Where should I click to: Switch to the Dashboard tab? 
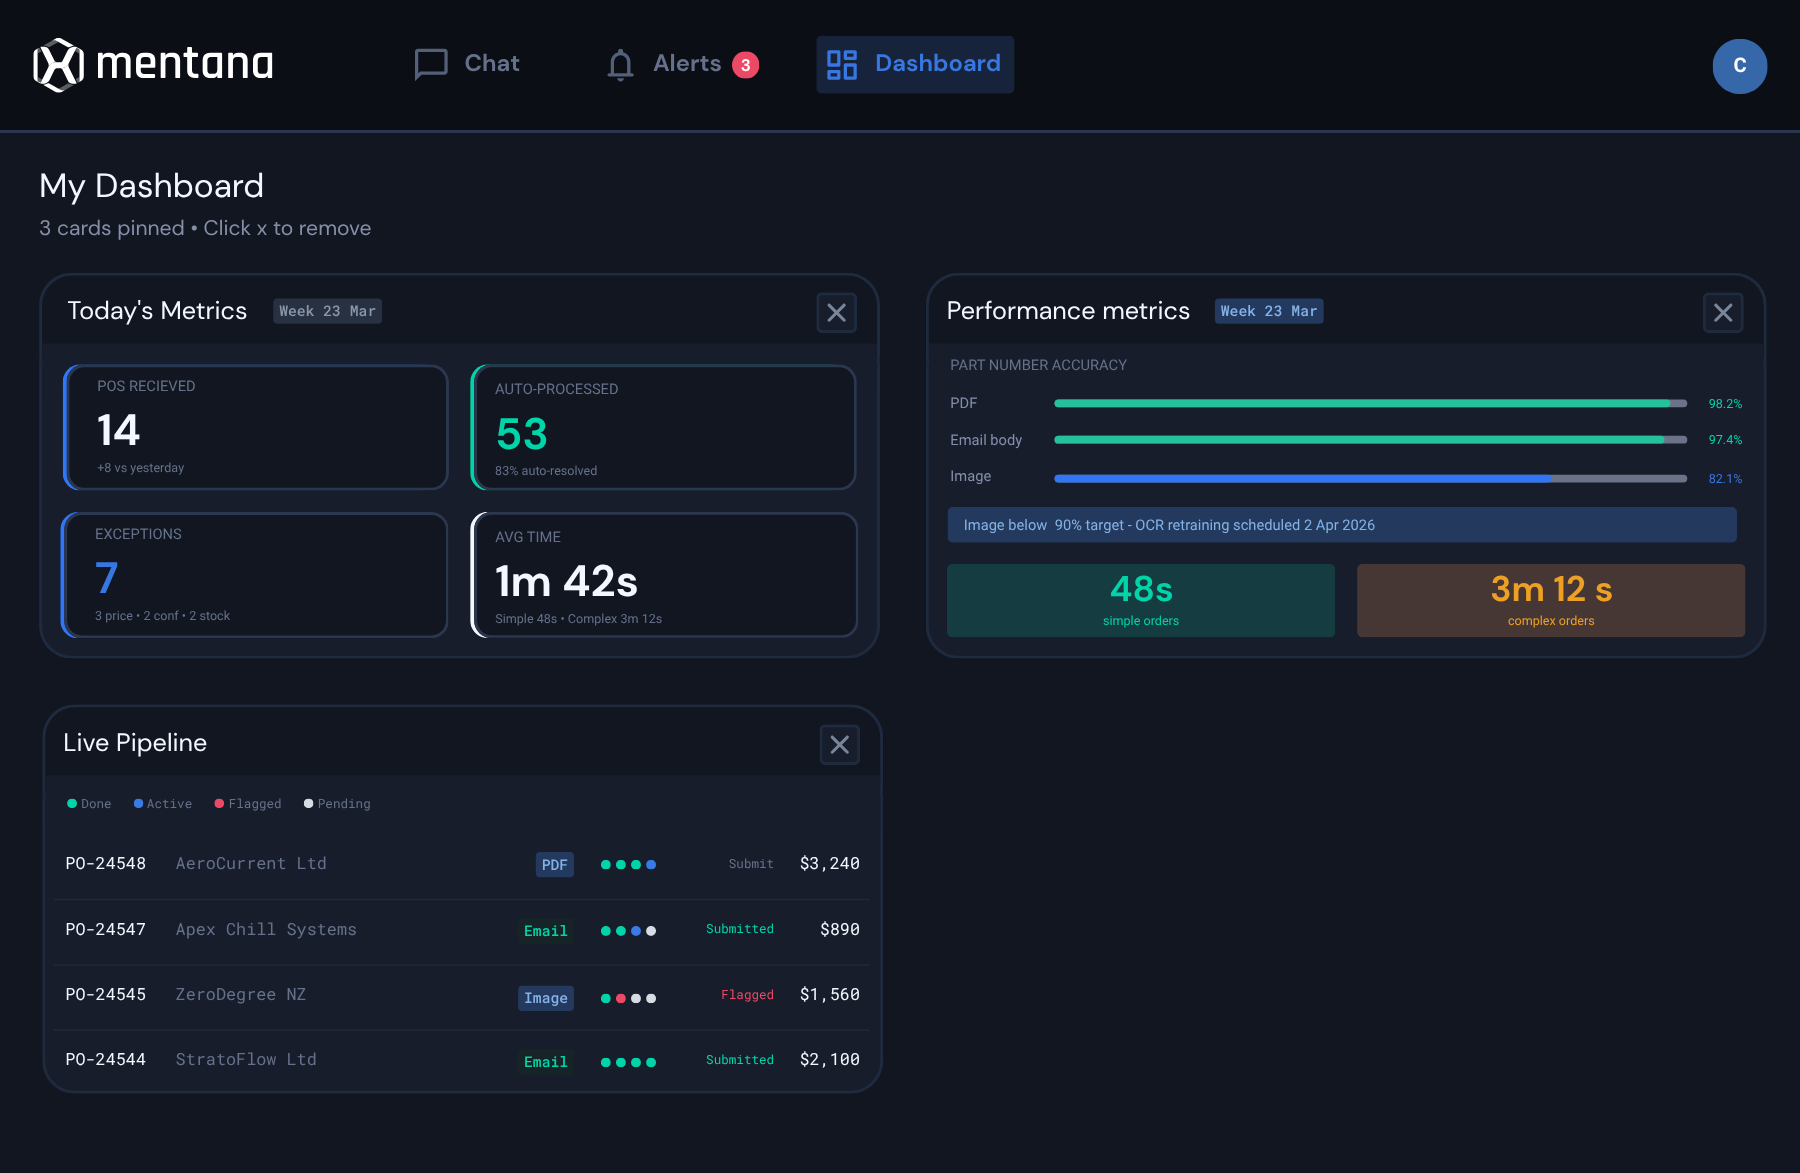915,64
